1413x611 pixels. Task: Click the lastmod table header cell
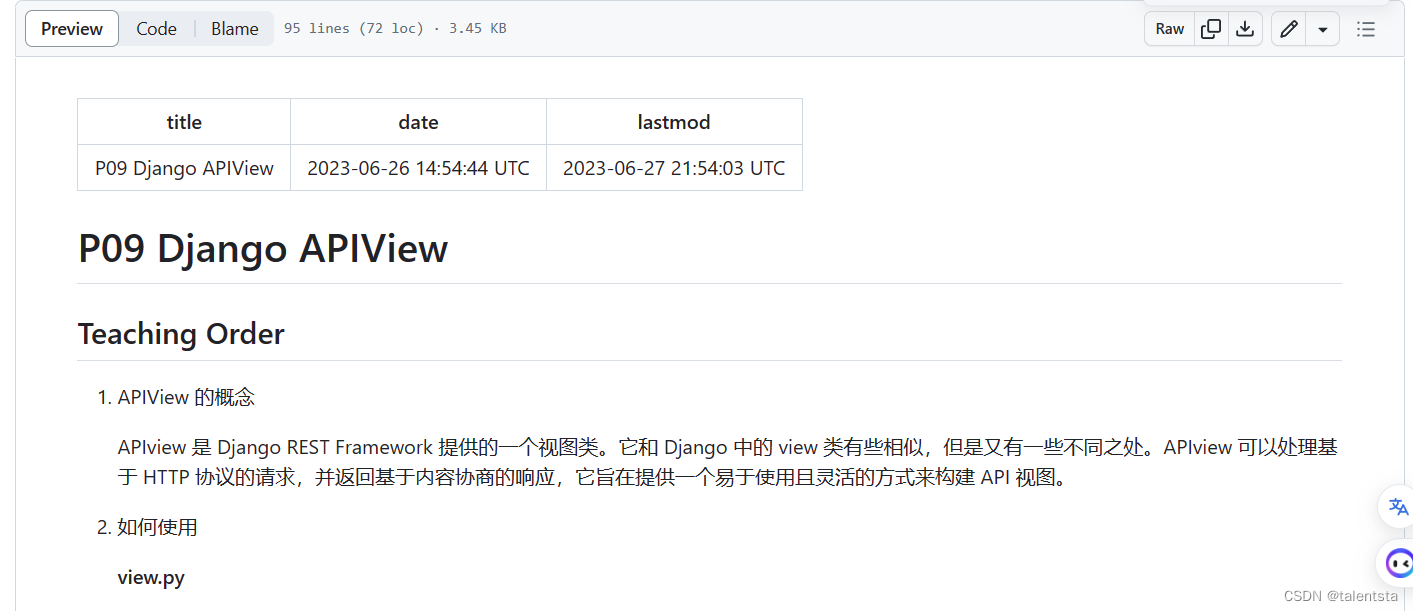(x=673, y=121)
